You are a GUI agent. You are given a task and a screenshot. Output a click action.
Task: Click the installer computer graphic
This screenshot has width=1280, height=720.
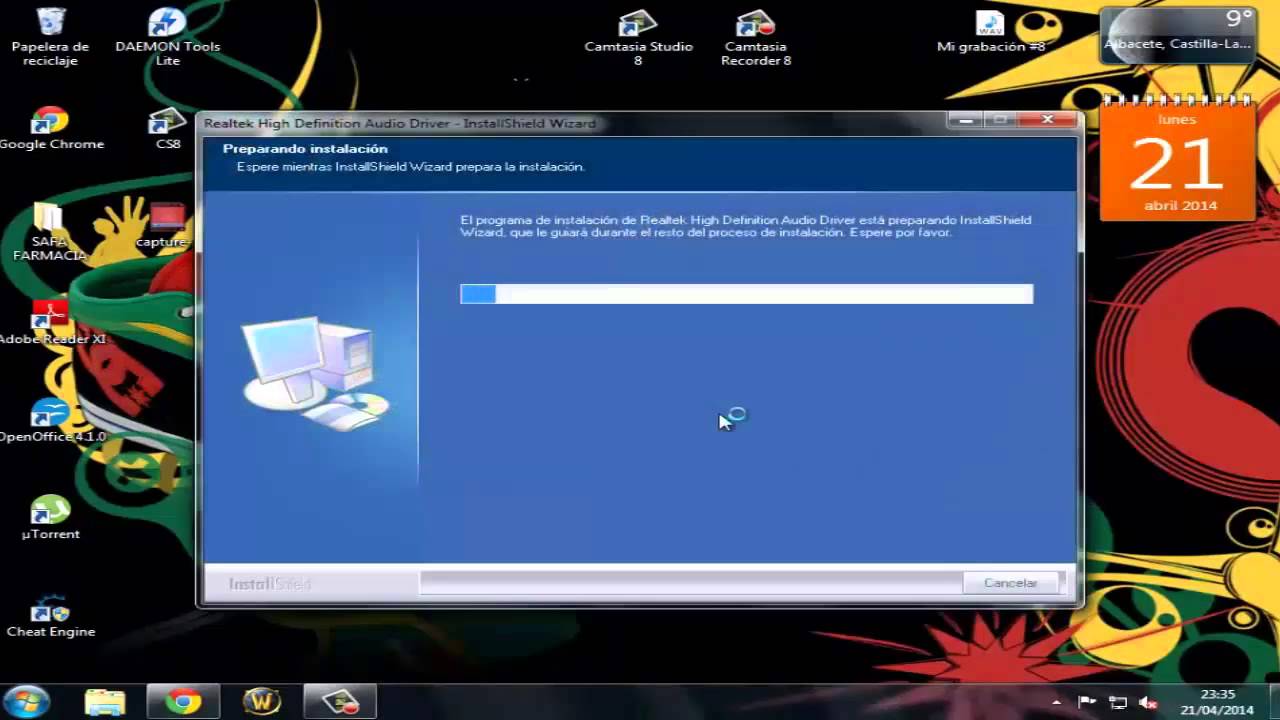coord(315,373)
